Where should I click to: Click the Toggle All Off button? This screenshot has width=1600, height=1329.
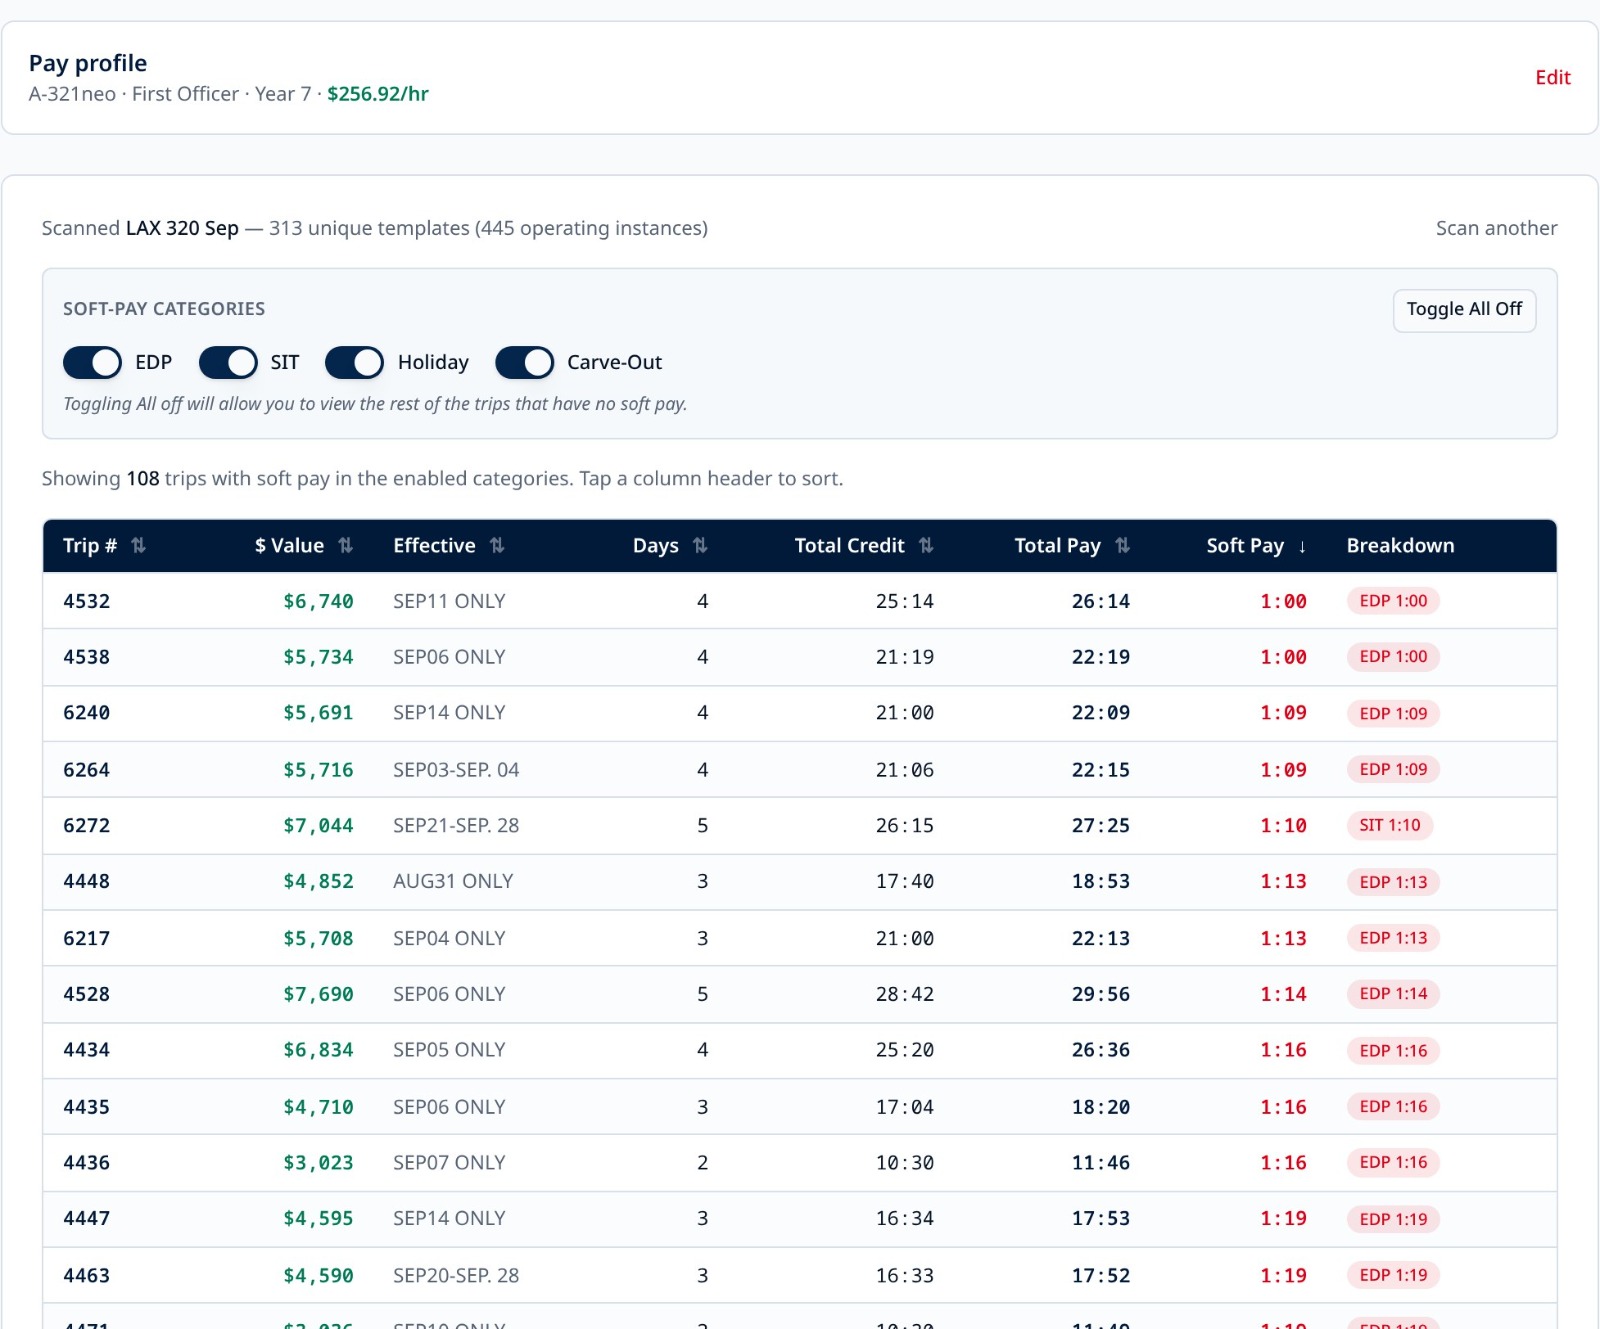(x=1464, y=310)
